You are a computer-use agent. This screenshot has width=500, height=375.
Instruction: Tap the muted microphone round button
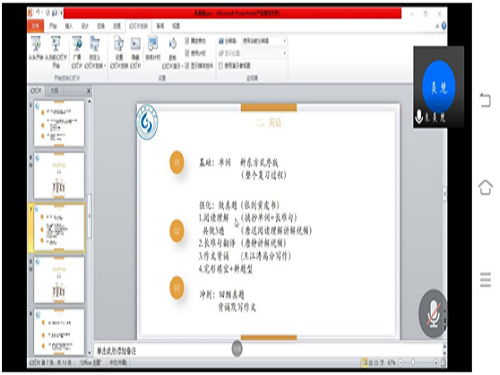pos(433,314)
